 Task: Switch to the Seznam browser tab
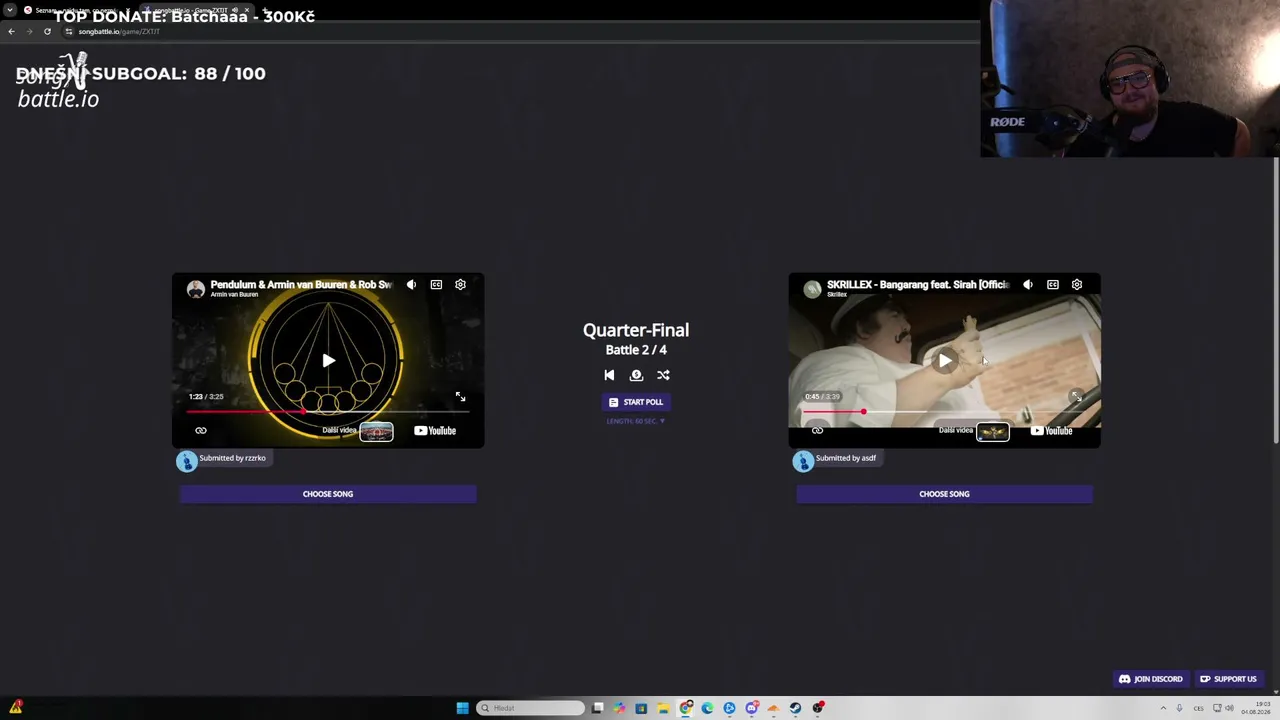coord(76,10)
